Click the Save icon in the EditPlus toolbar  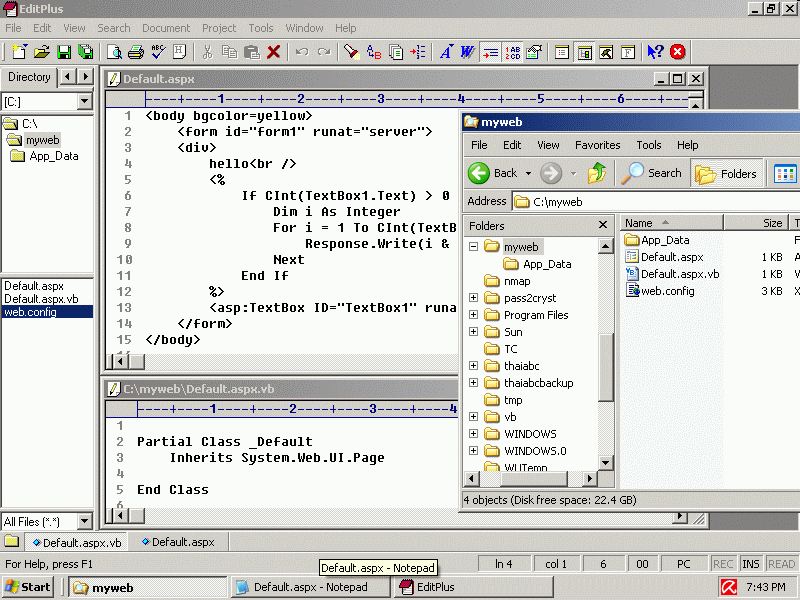[64, 52]
